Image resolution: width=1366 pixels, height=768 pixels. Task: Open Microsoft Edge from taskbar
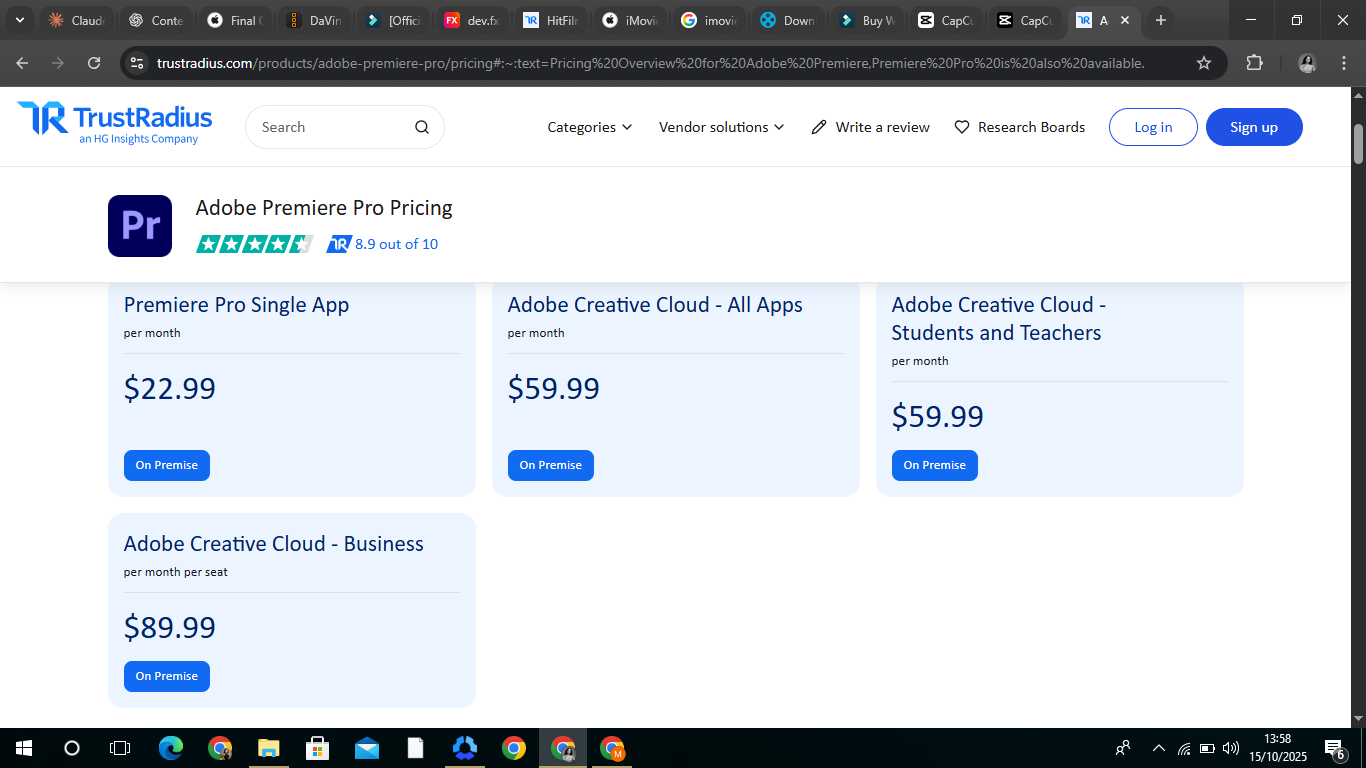click(x=171, y=748)
